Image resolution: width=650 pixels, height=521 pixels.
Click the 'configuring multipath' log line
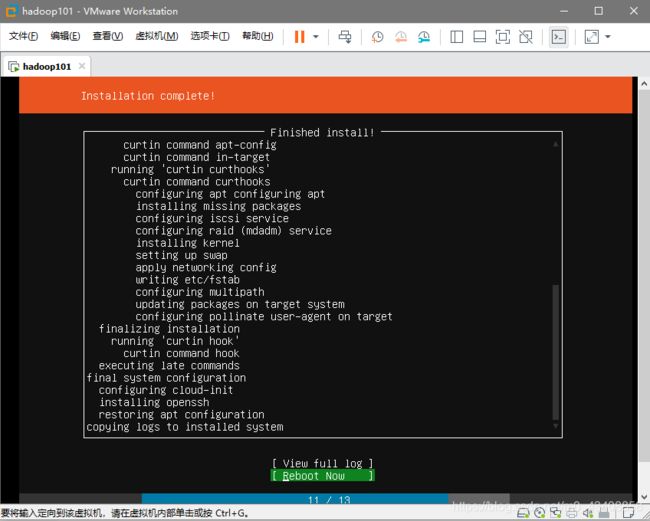pyautogui.click(x=200, y=292)
